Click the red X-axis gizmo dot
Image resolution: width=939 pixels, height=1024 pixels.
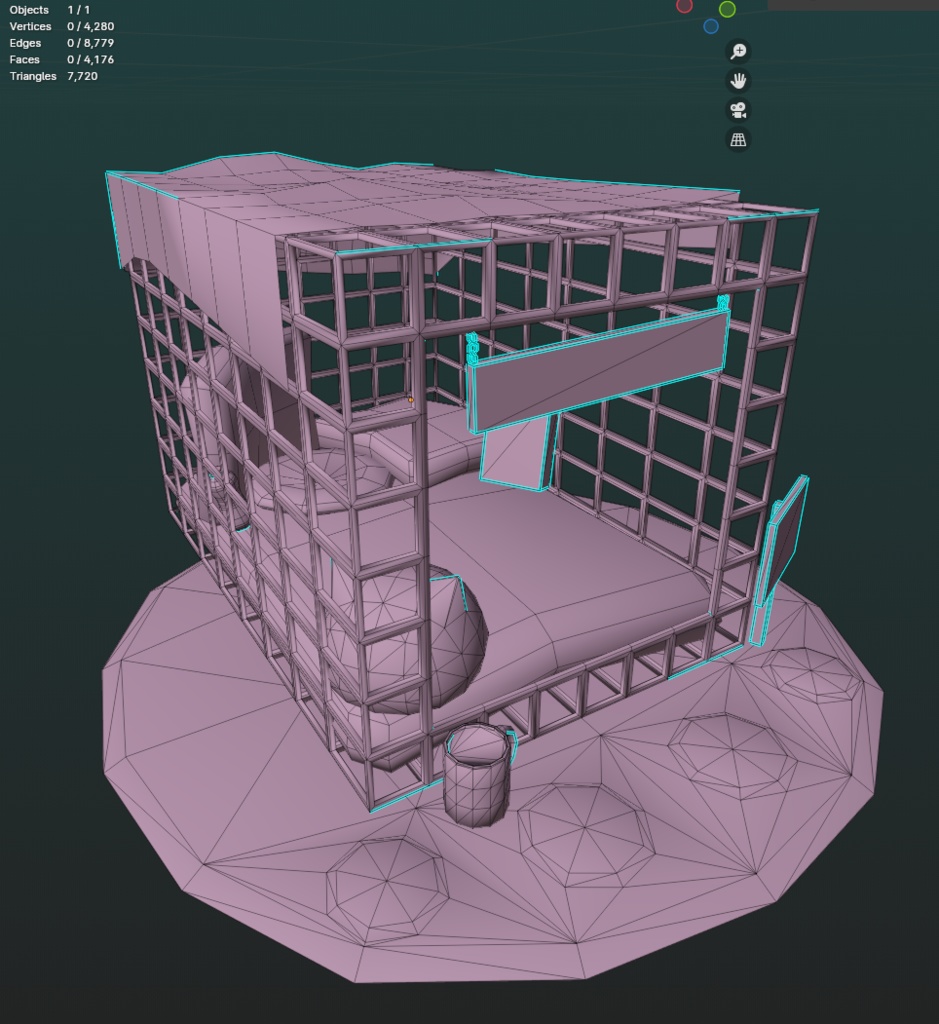click(684, 6)
